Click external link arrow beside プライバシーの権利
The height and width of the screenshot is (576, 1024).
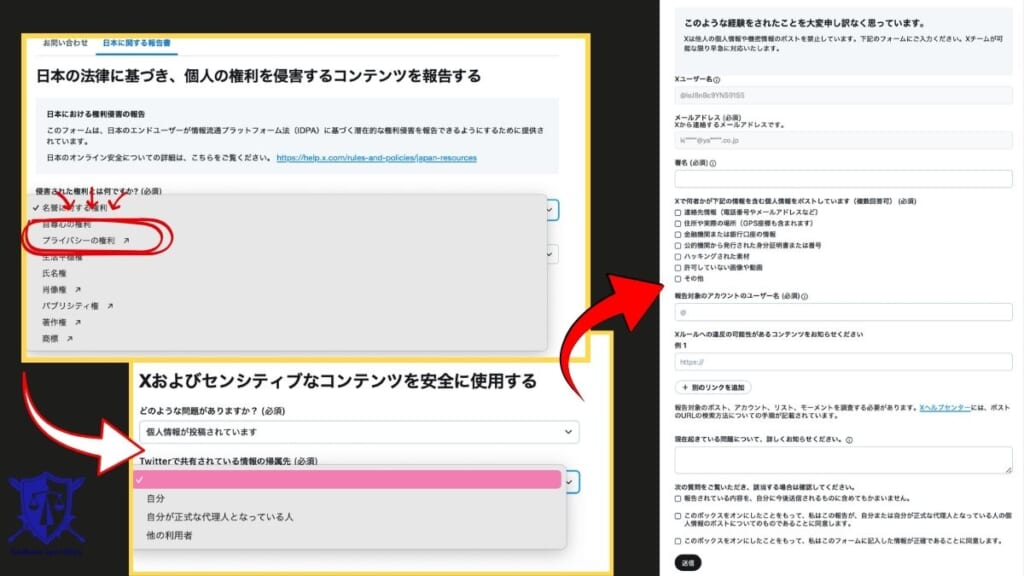[128, 240]
